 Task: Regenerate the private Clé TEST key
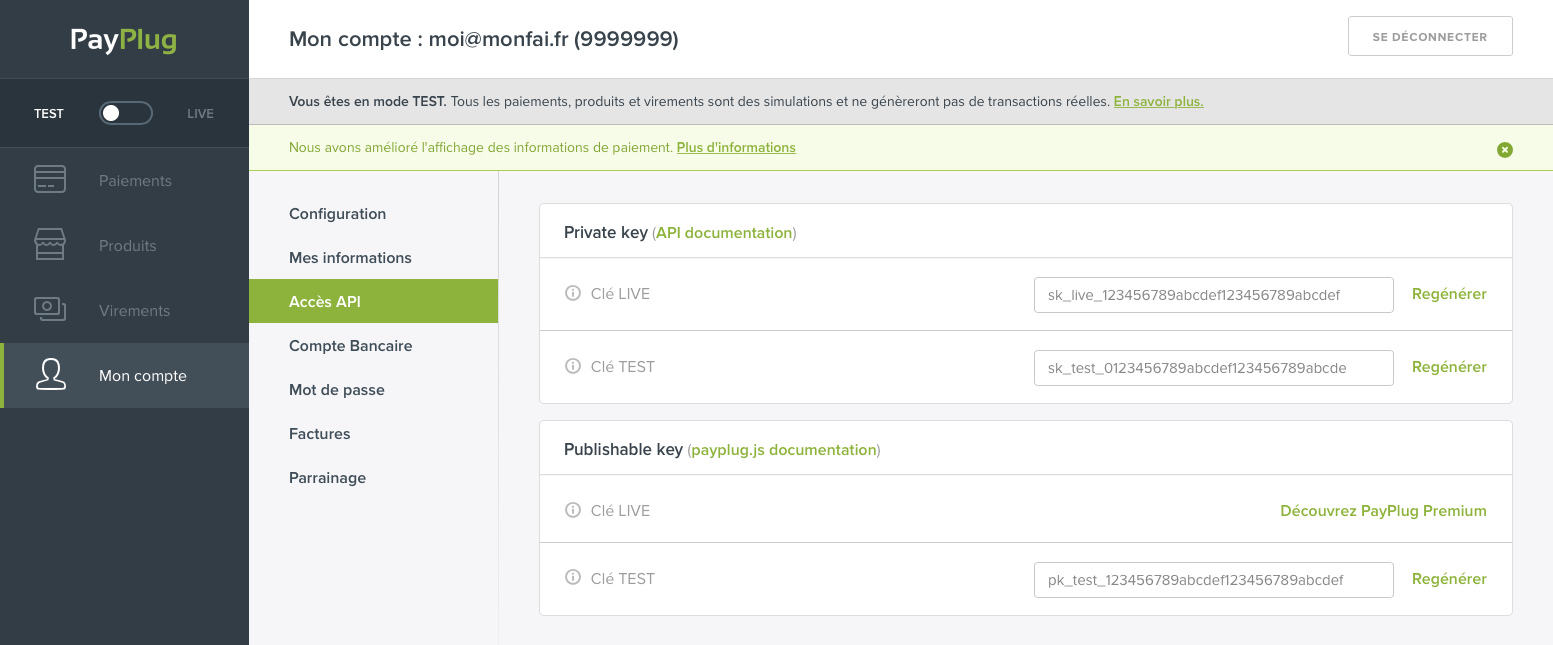1449,366
